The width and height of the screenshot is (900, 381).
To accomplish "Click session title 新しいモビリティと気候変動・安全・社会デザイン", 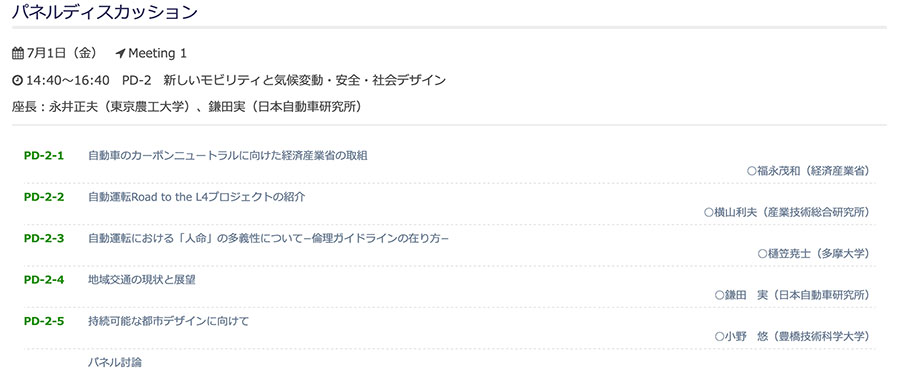I will (304, 81).
